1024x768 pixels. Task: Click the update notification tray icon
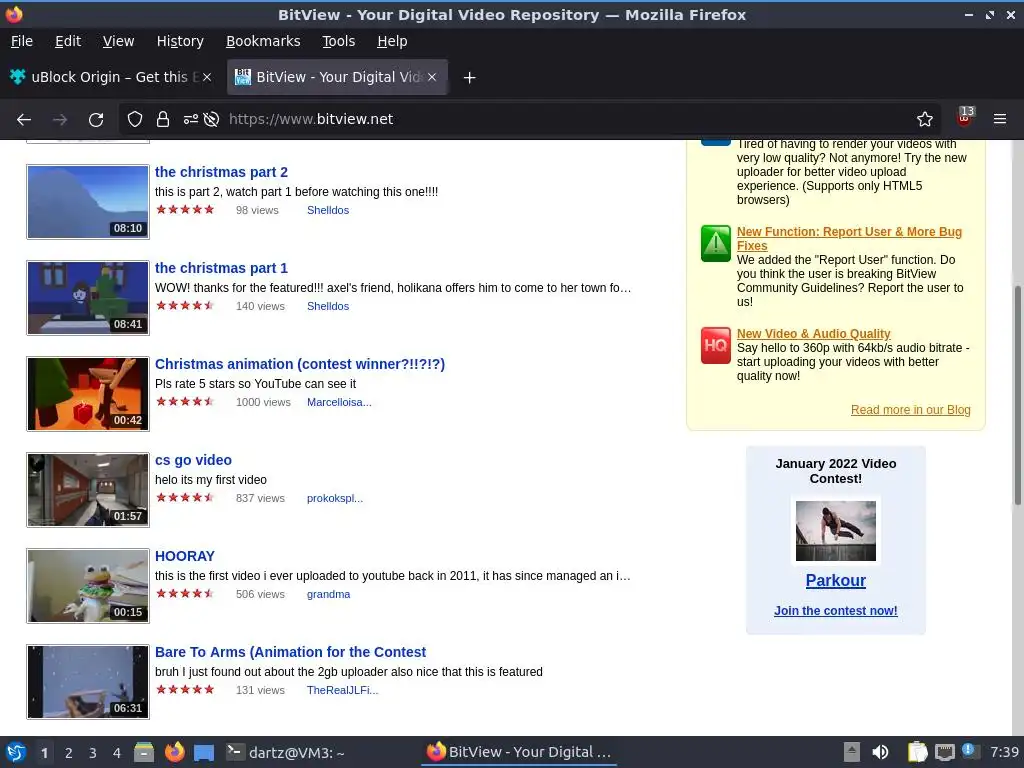pos(969,751)
